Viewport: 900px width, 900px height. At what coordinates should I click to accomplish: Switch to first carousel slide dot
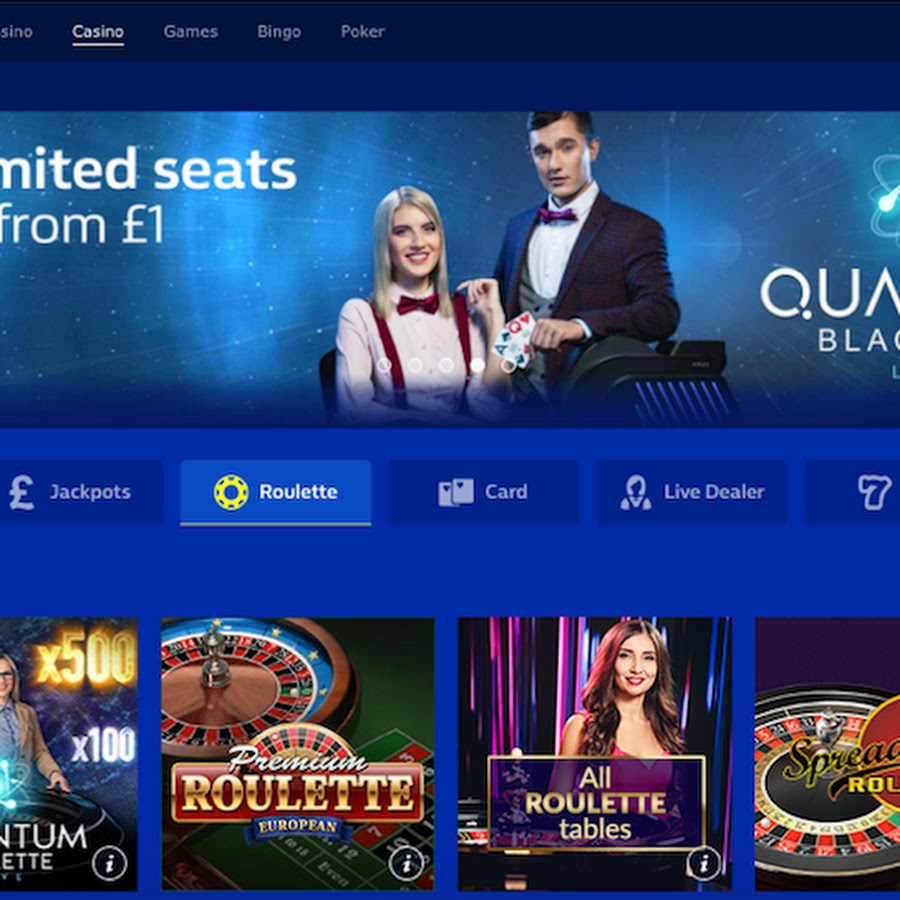coord(383,364)
